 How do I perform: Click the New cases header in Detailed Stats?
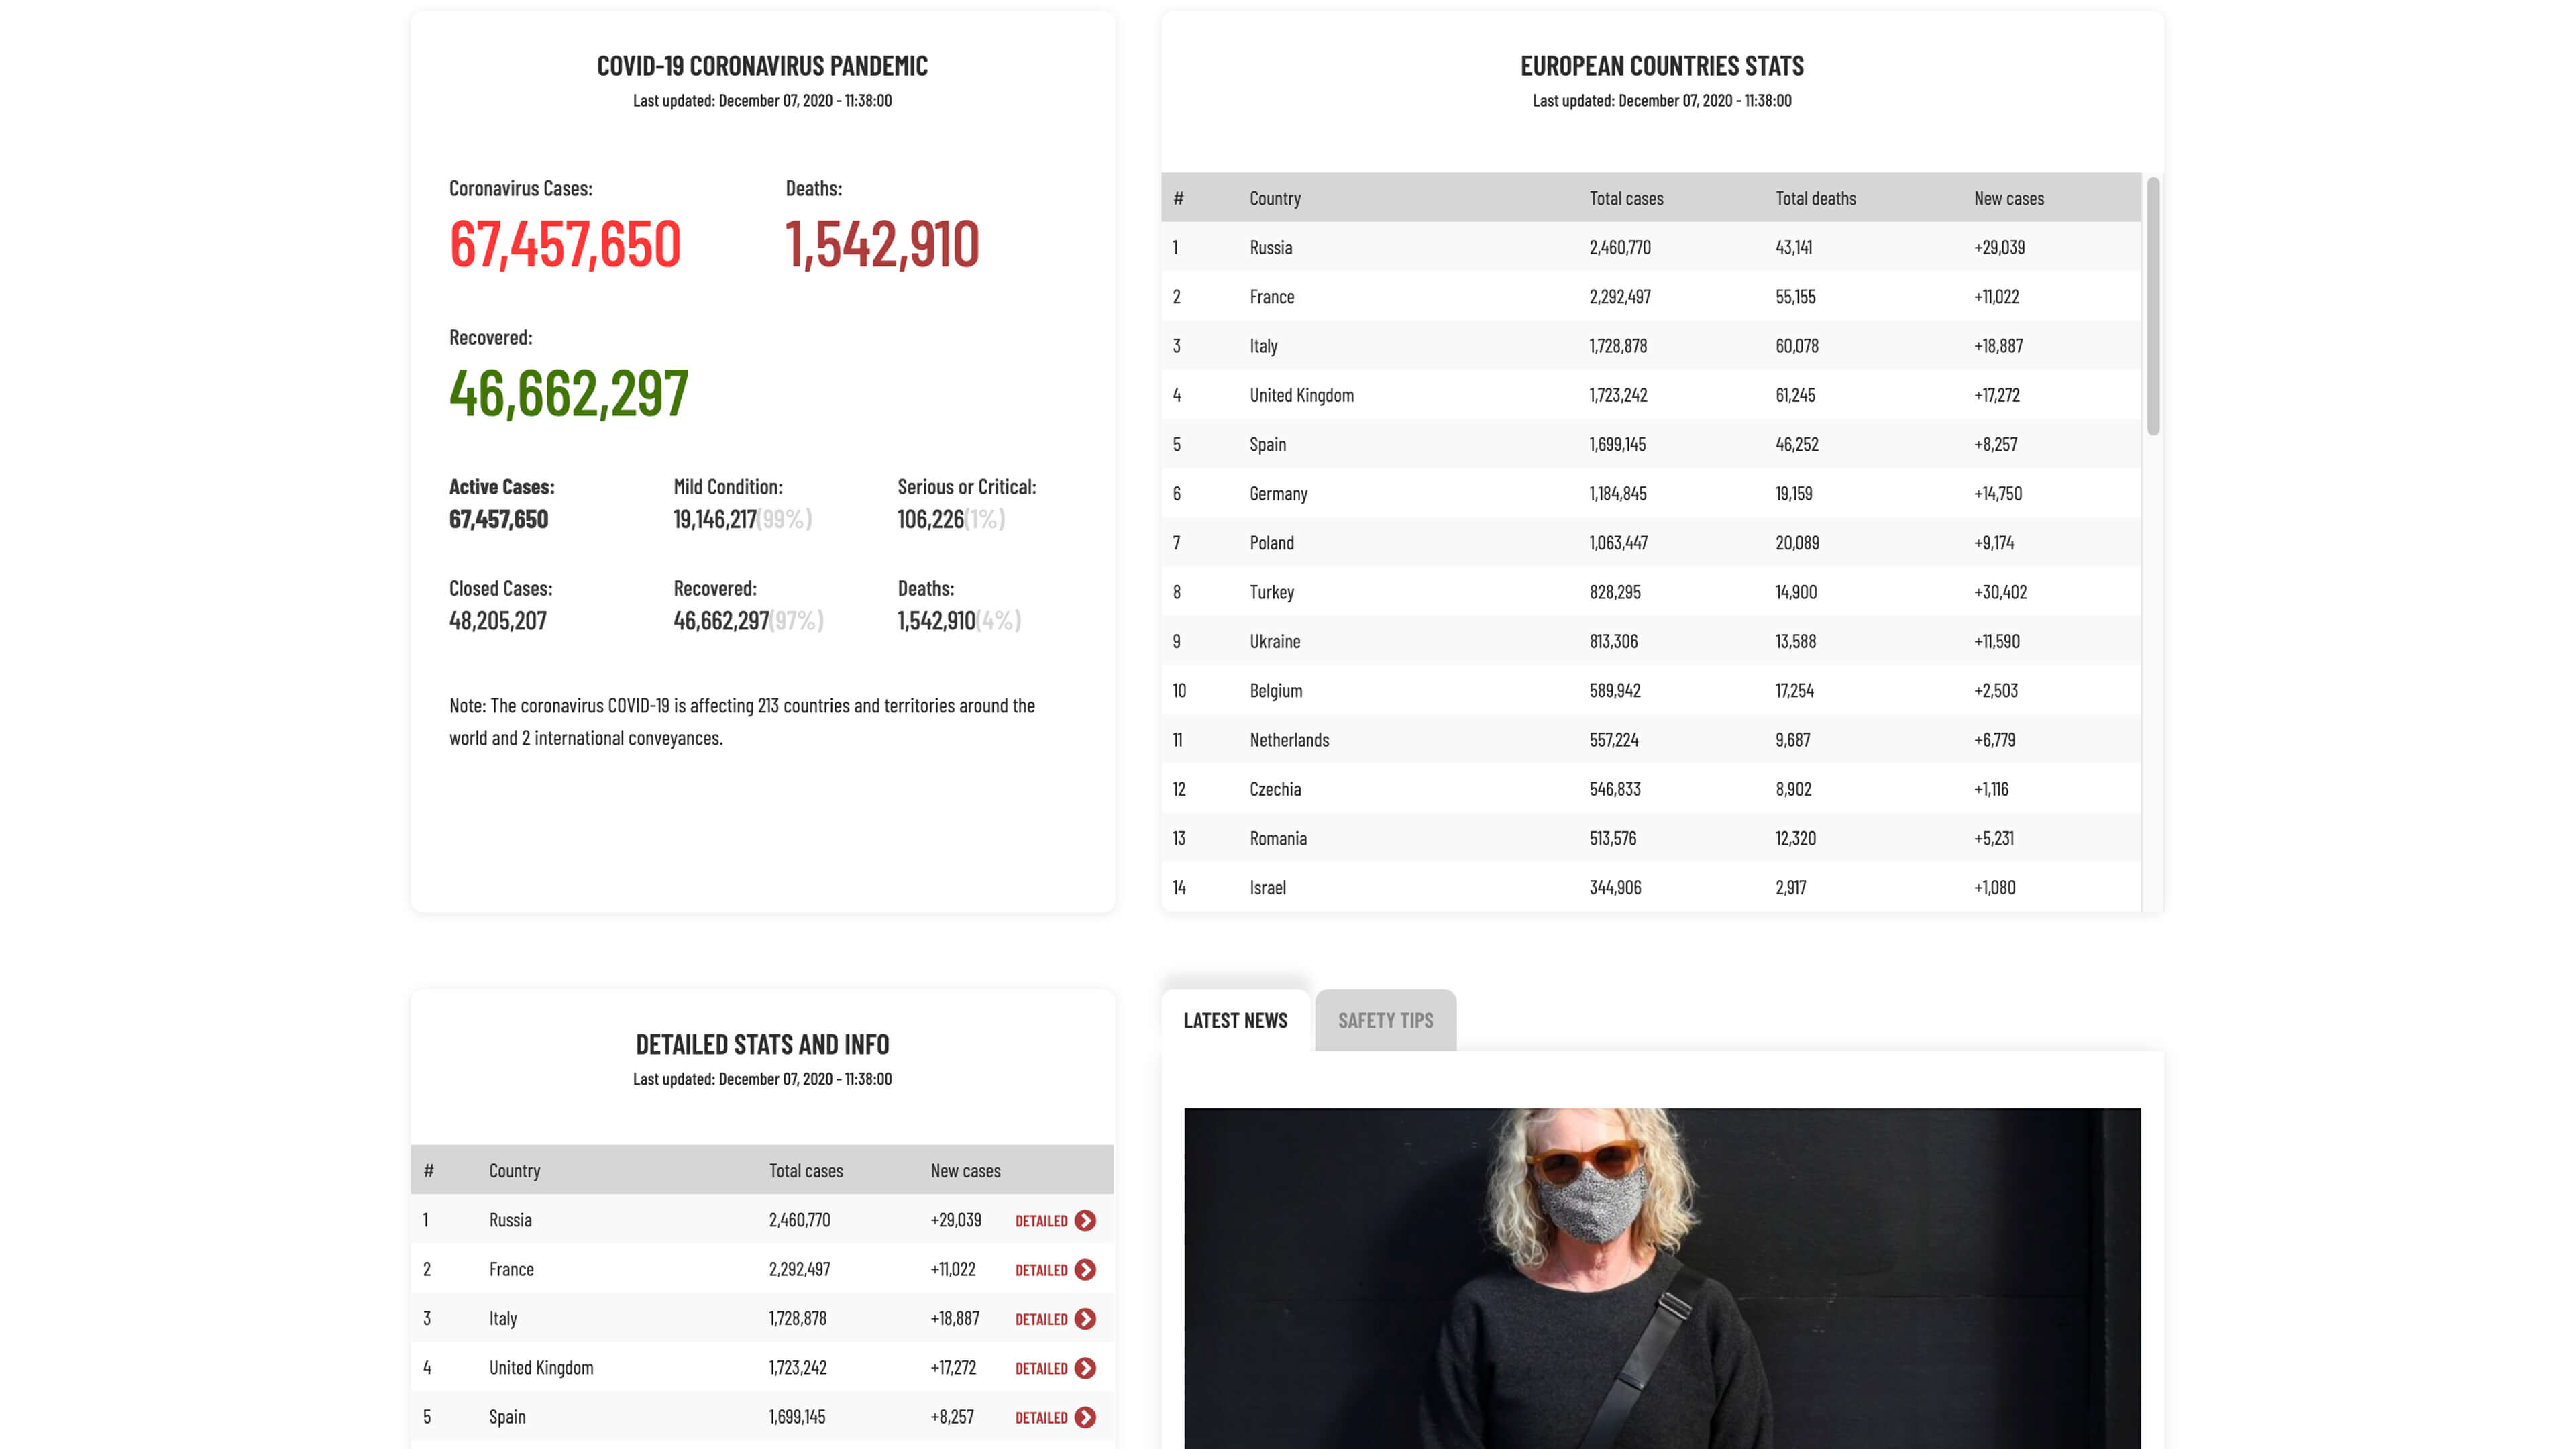coord(965,1170)
